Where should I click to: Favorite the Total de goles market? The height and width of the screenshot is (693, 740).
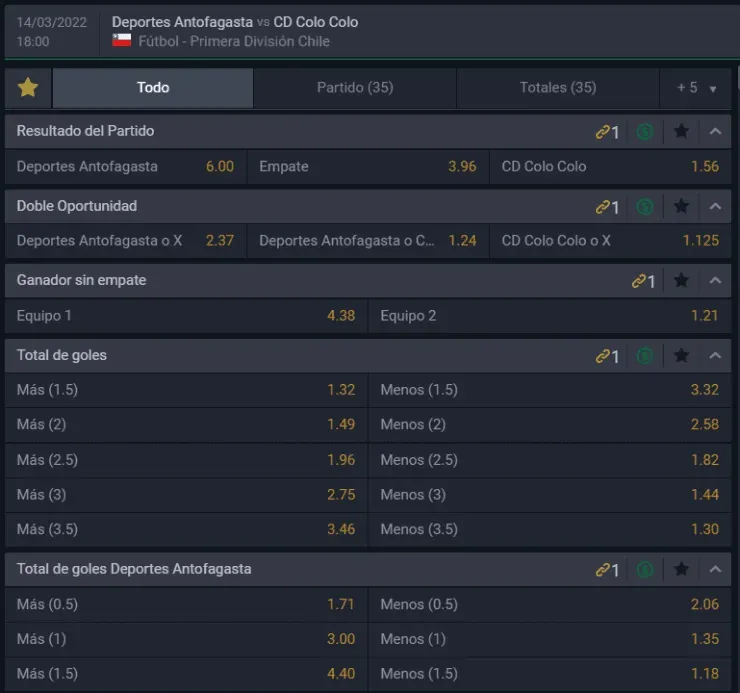pos(681,355)
